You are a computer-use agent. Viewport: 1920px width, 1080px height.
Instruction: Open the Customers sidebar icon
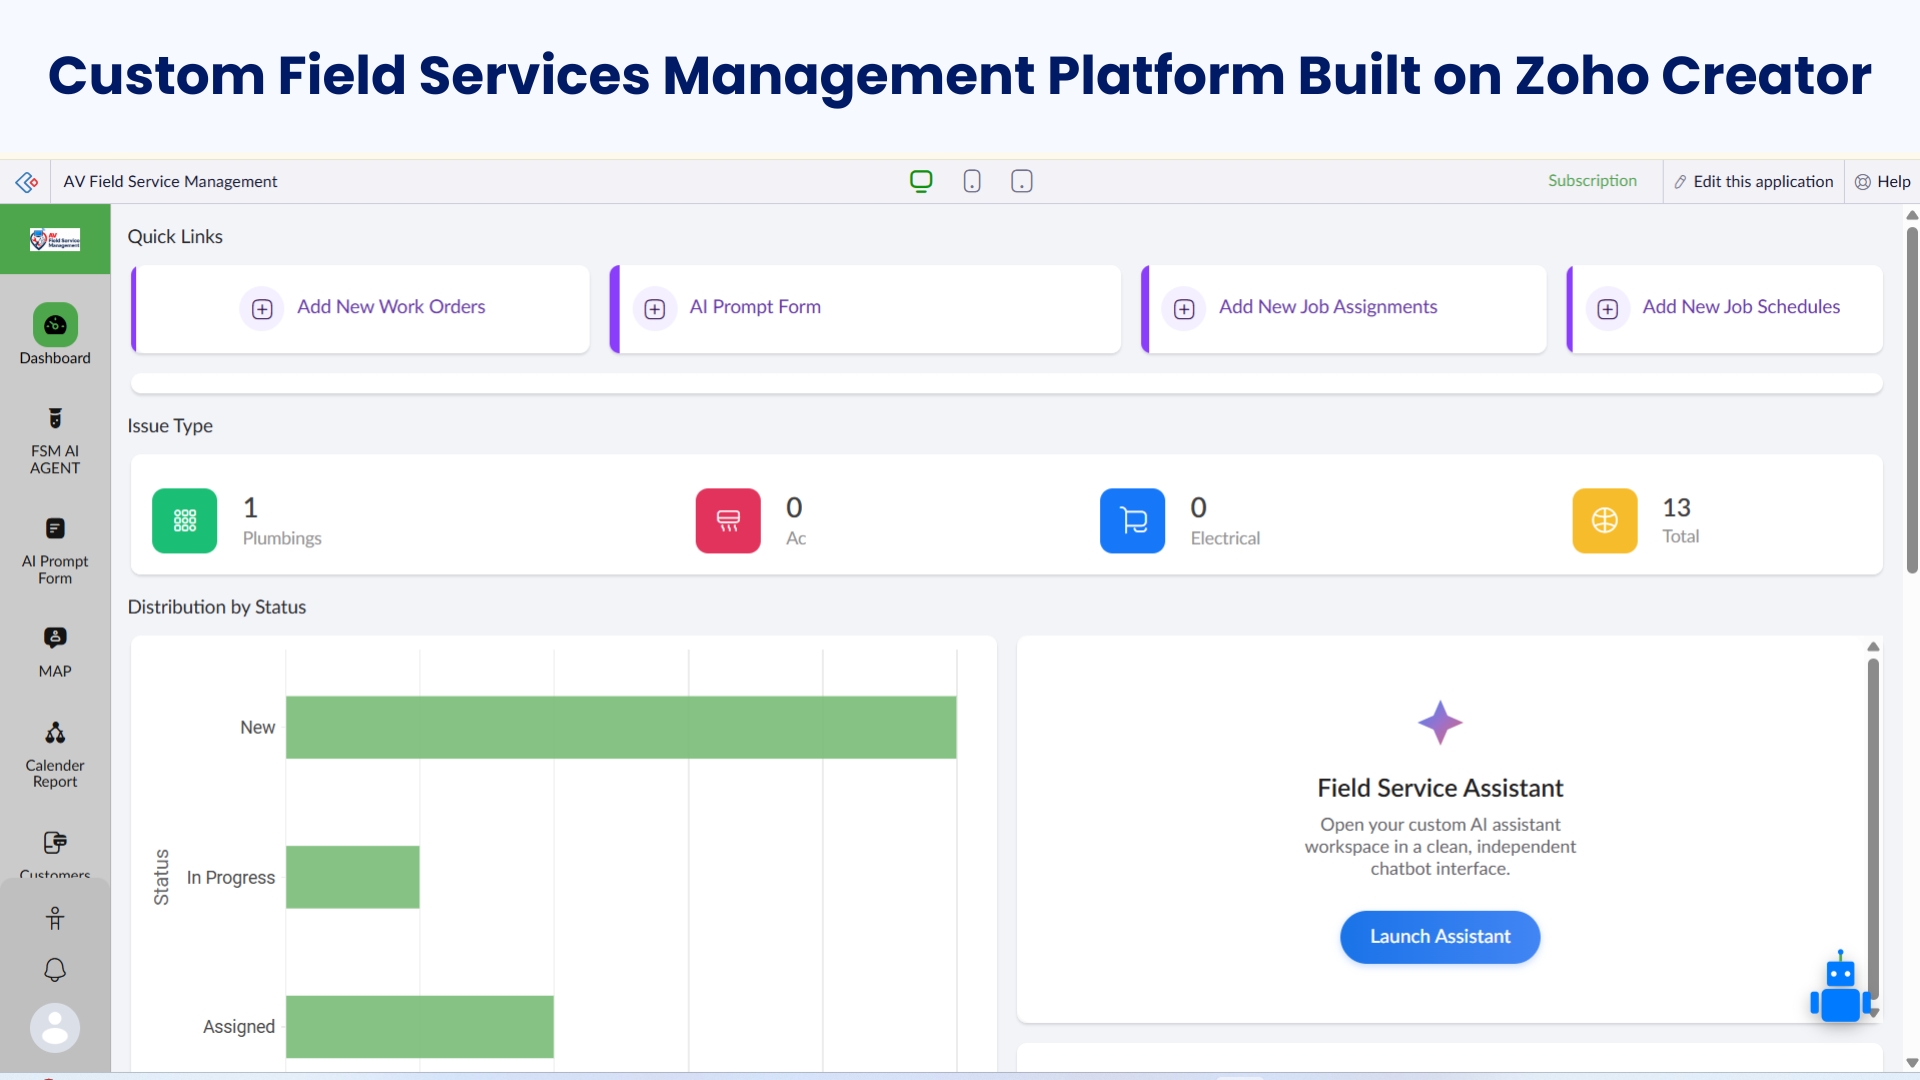pyautogui.click(x=55, y=842)
